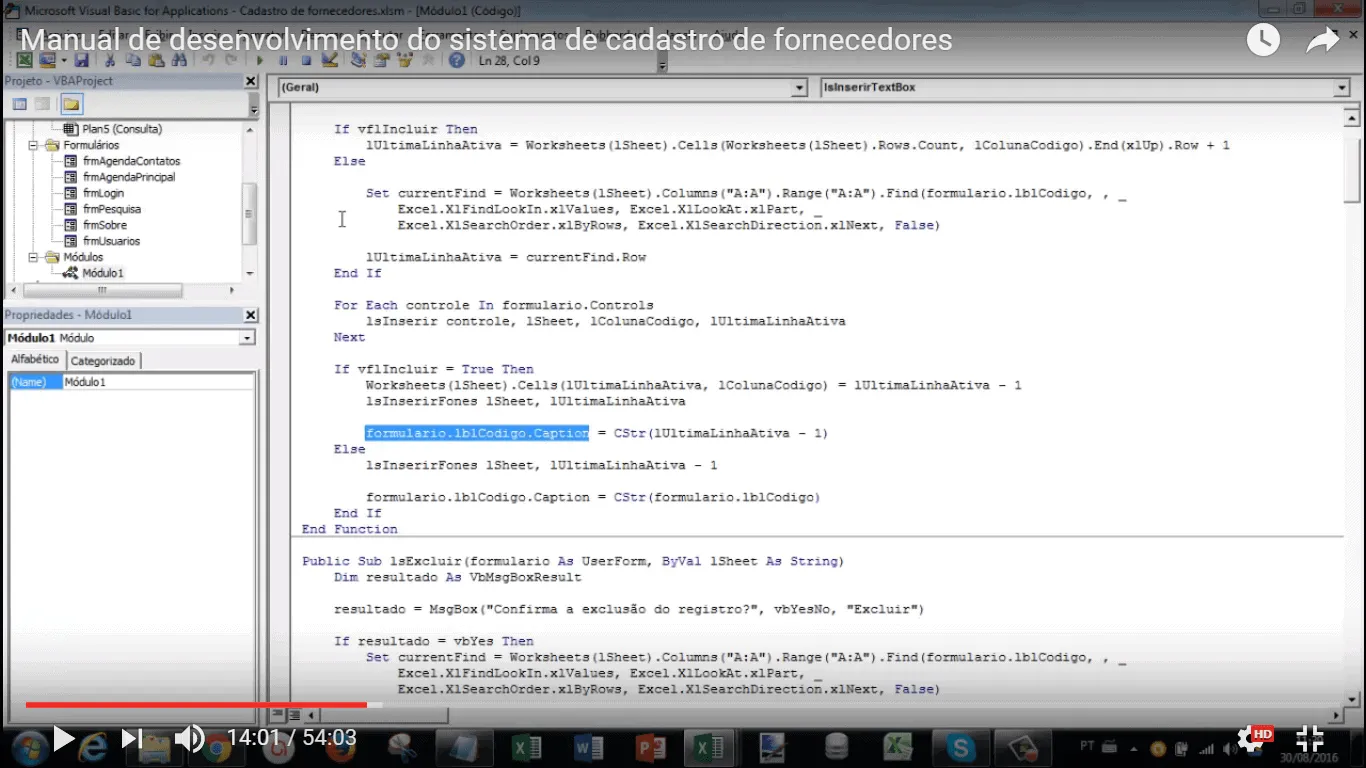Click the Break pause icon in the toolbar
Image resolution: width=1366 pixels, height=768 pixels.
point(283,61)
